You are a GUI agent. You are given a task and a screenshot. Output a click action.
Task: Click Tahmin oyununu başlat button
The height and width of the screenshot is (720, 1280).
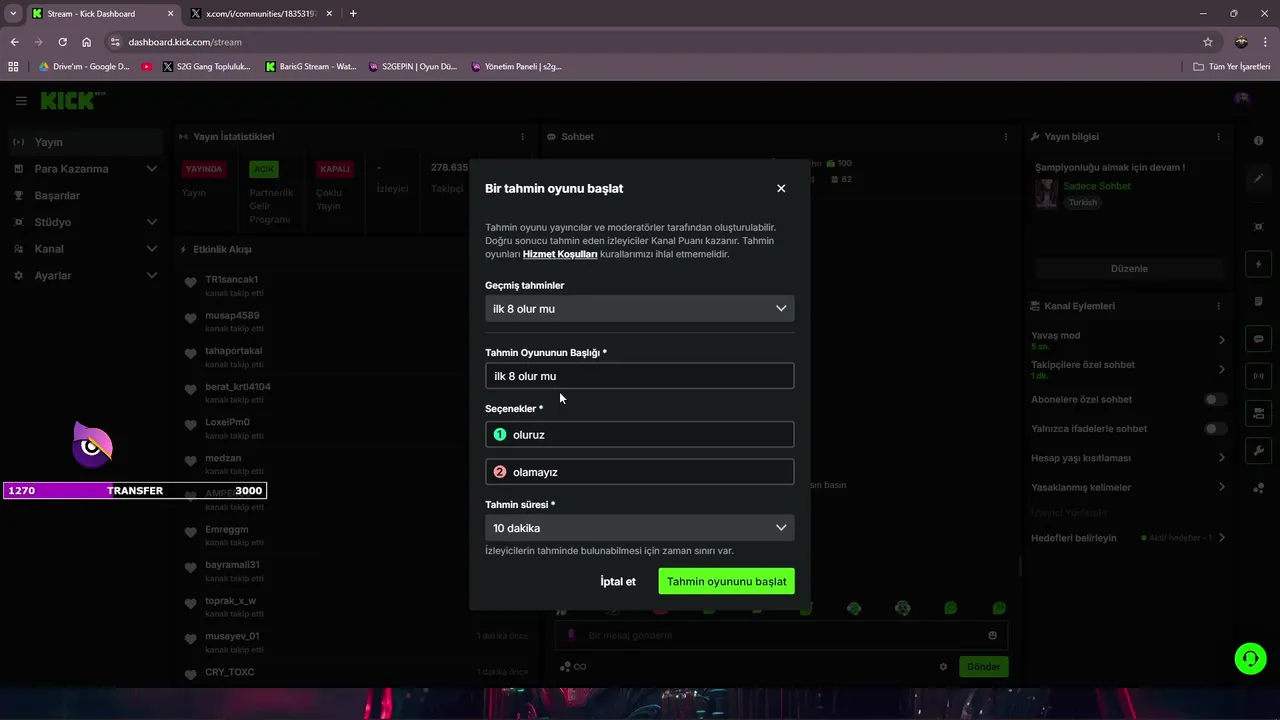[727, 581]
